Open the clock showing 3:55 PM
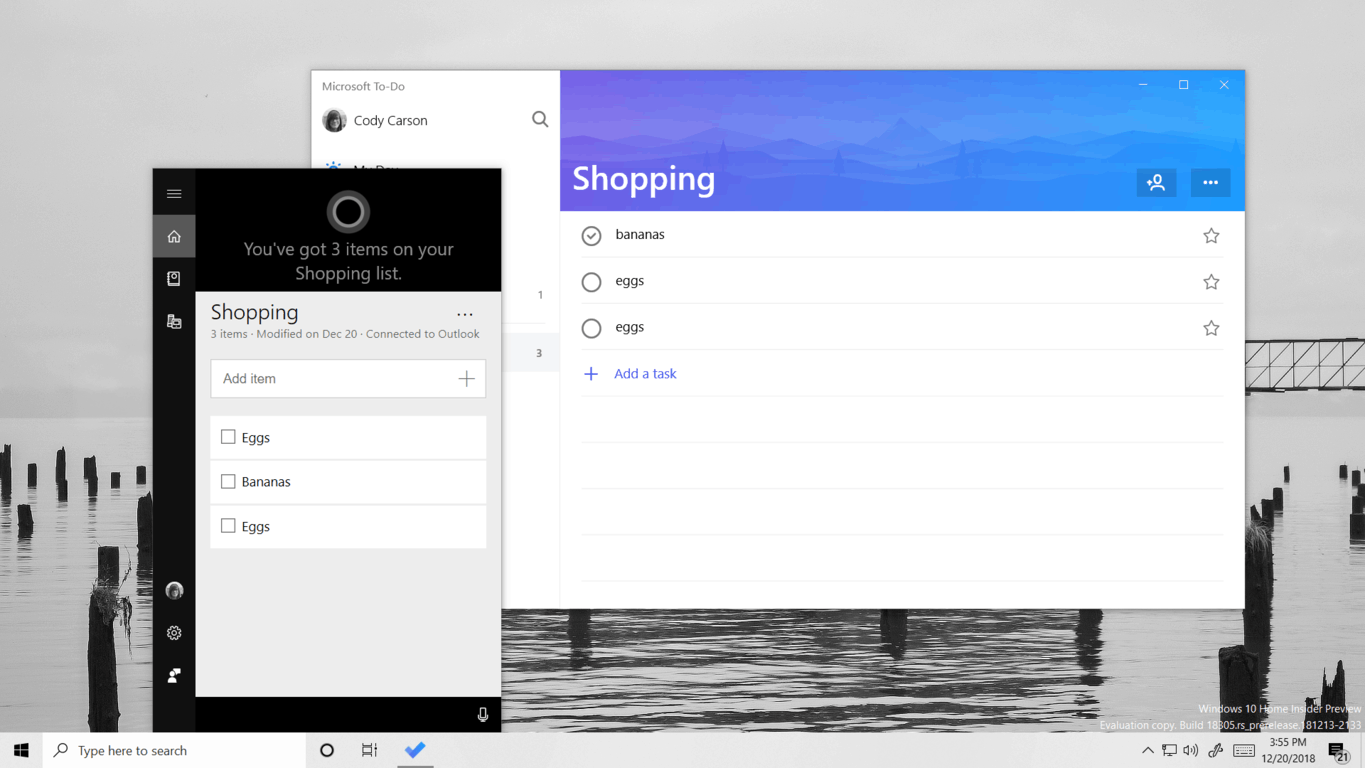 coord(1287,750)
